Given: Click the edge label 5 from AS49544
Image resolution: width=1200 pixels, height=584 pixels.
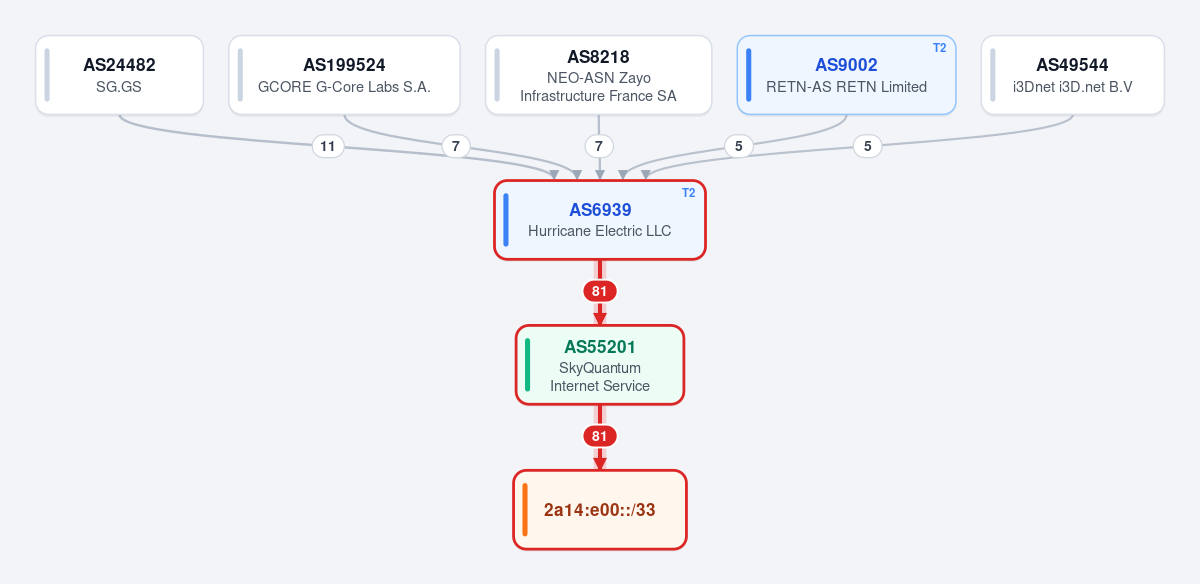Looking at the screenshot, I should point(867,146).
